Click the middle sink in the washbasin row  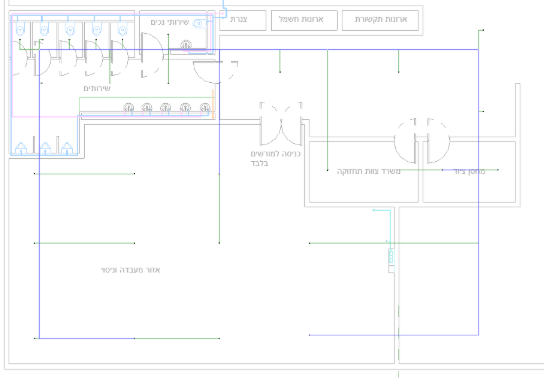point(165,107)
